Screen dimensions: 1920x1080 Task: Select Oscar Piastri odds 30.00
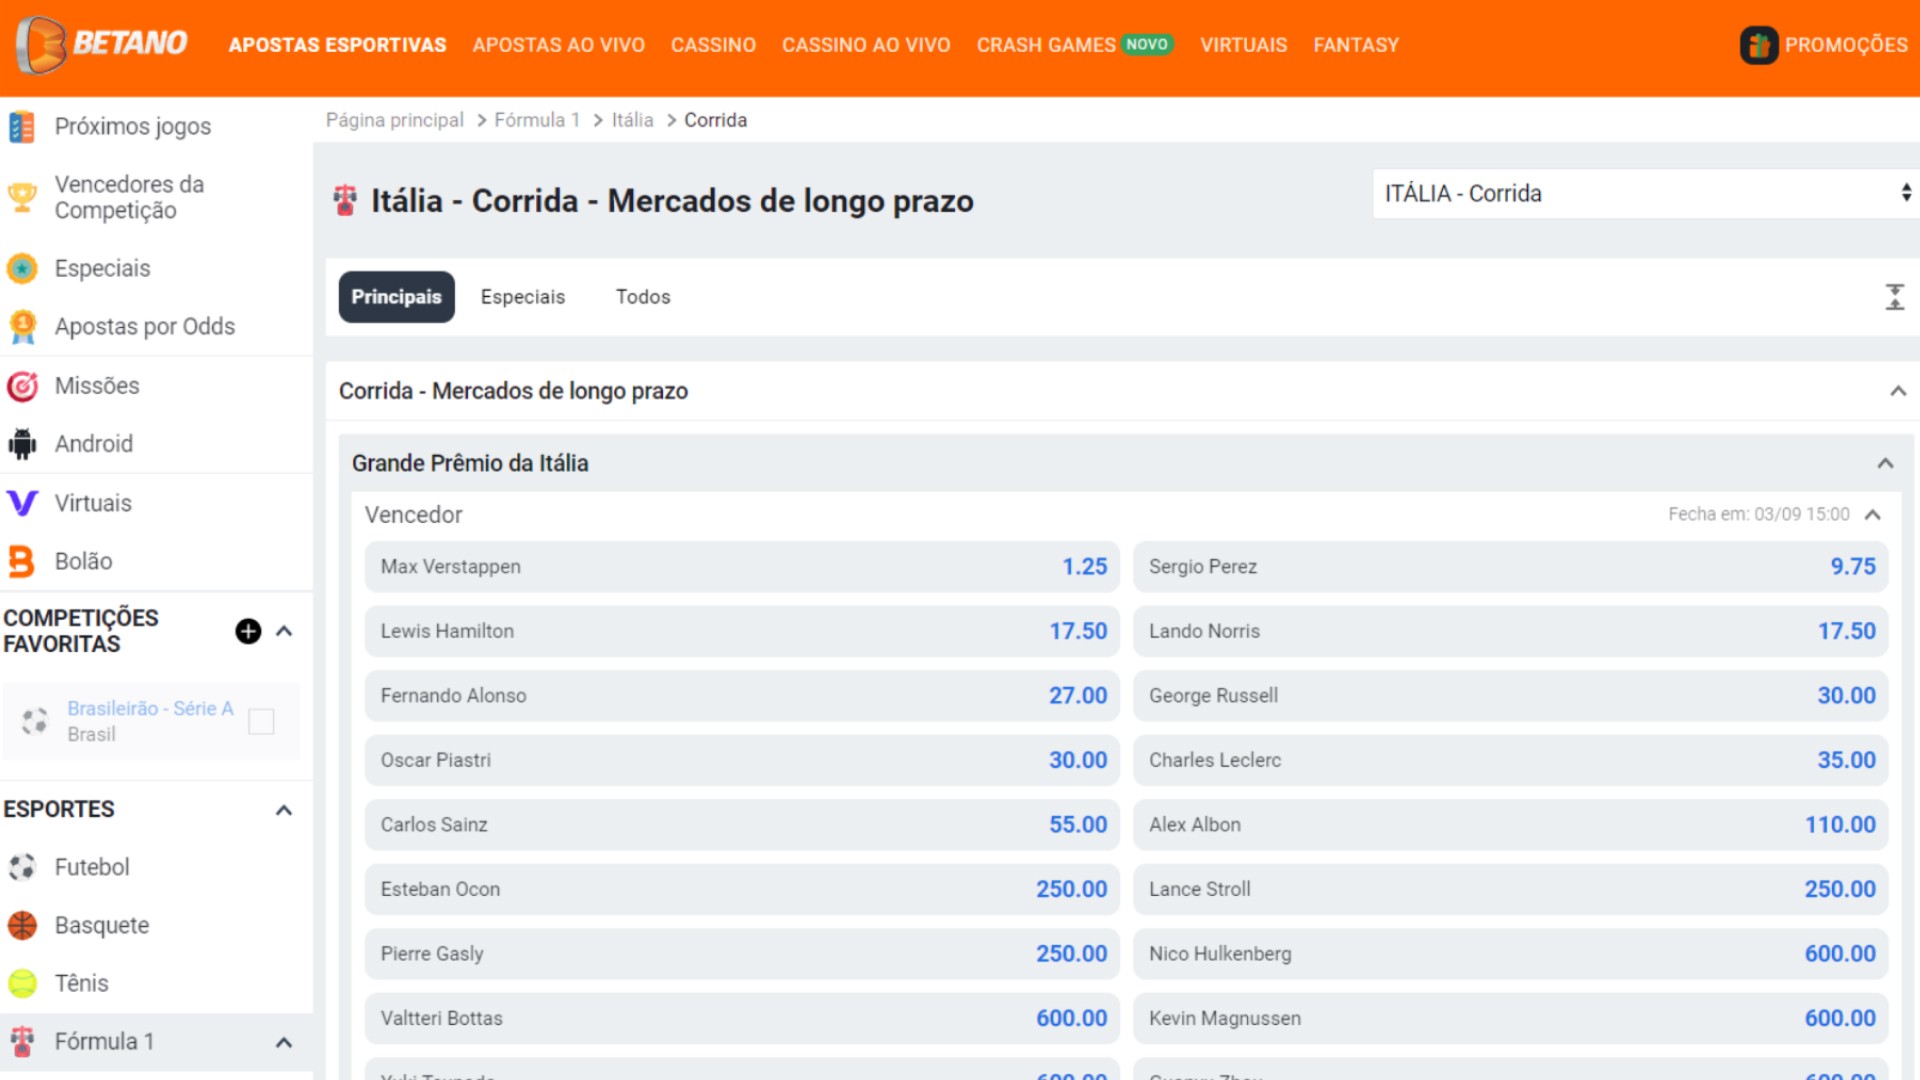pos(742,760)
